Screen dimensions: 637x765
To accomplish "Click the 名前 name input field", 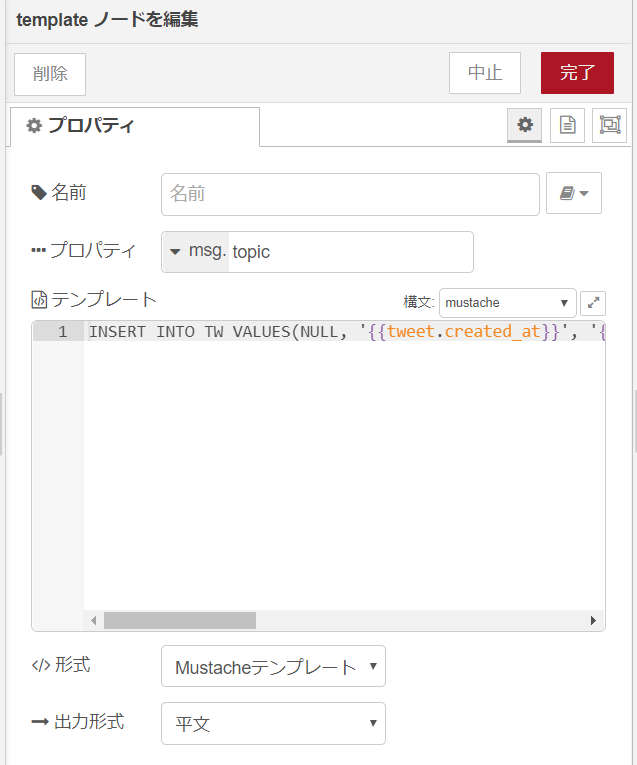I will pyautogui.click(x=350, y=194).
